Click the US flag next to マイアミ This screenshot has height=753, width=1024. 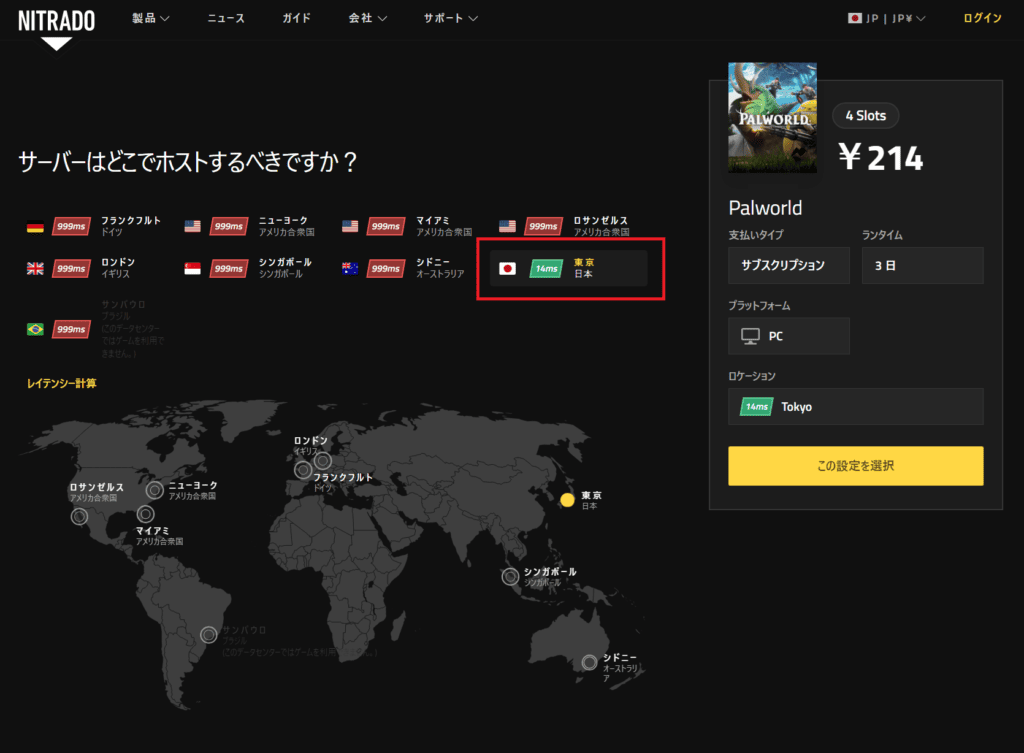click(350, 227)
